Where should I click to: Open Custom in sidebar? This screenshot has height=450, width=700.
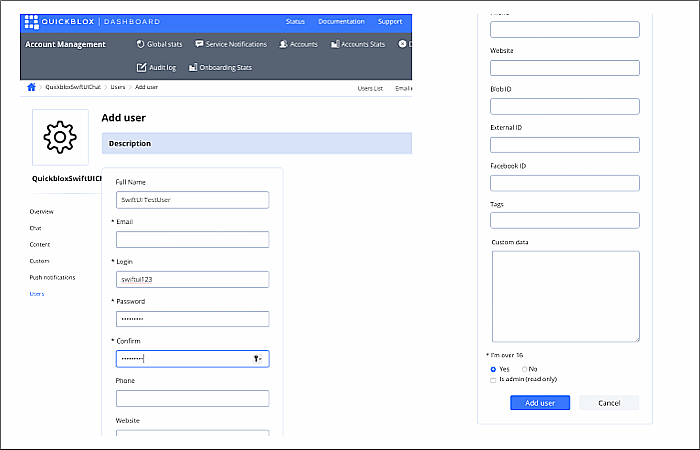point(39,261)
